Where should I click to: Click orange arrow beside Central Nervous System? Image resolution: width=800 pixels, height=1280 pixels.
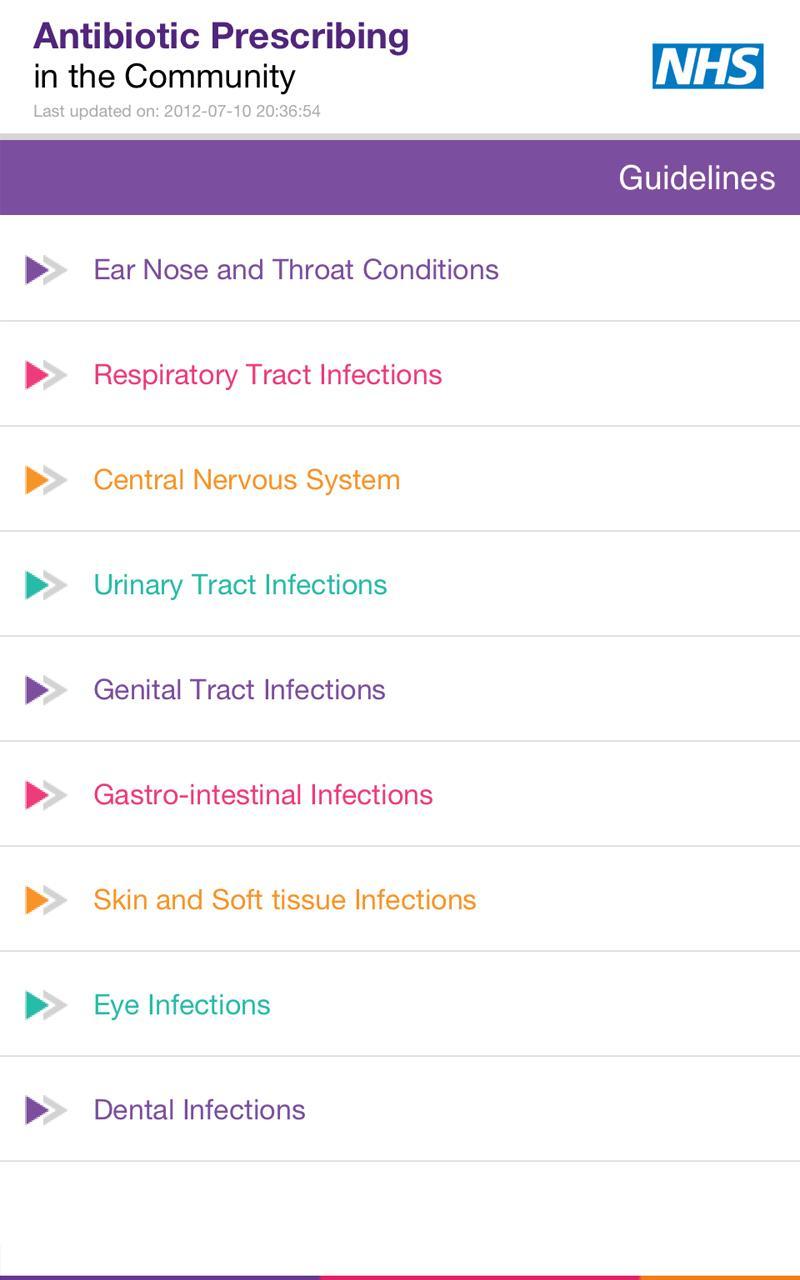45,480
